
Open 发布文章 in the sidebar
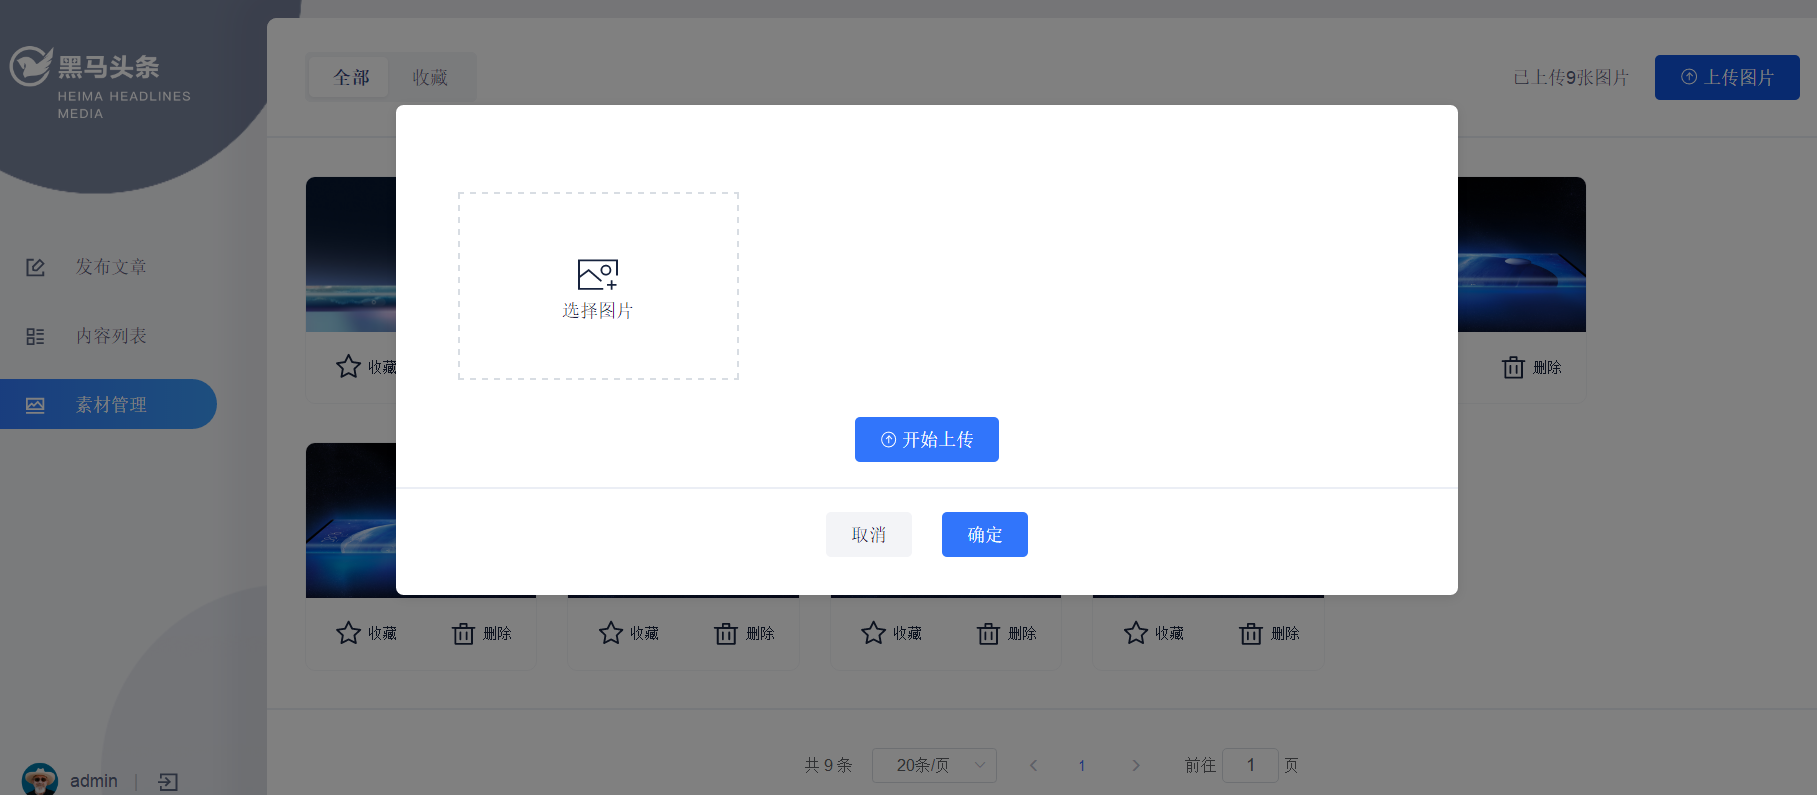click(x=111, y=267)
